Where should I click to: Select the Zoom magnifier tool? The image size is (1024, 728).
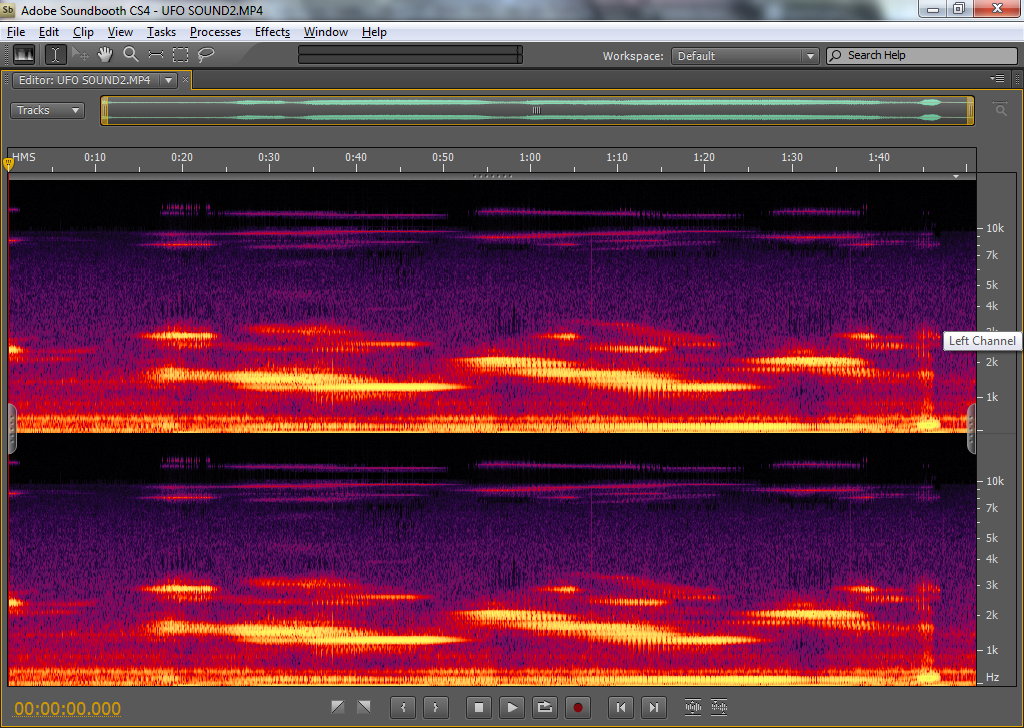pyautogui.click(x=130, y=55)
